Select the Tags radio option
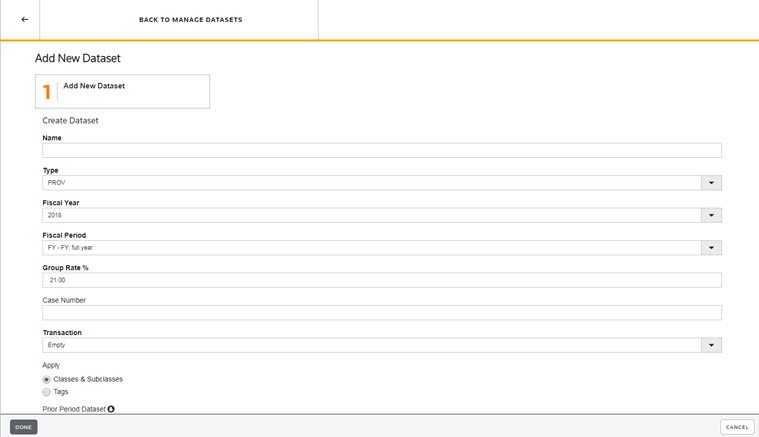 click(x=46, y=392)
